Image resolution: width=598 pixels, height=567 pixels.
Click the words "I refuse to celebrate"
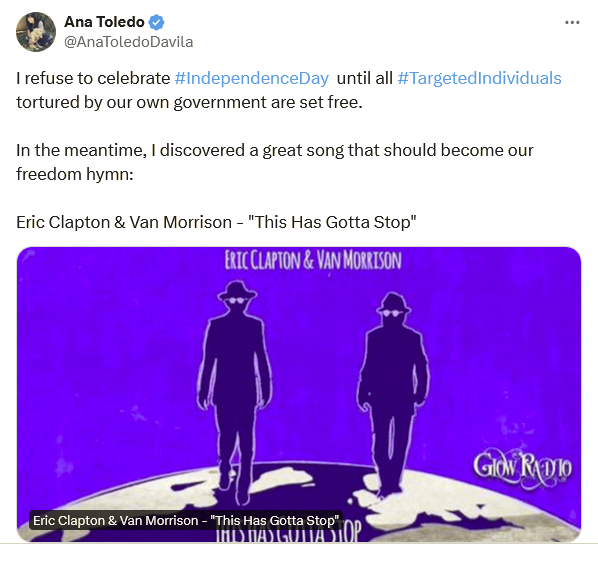coord(93,79)
